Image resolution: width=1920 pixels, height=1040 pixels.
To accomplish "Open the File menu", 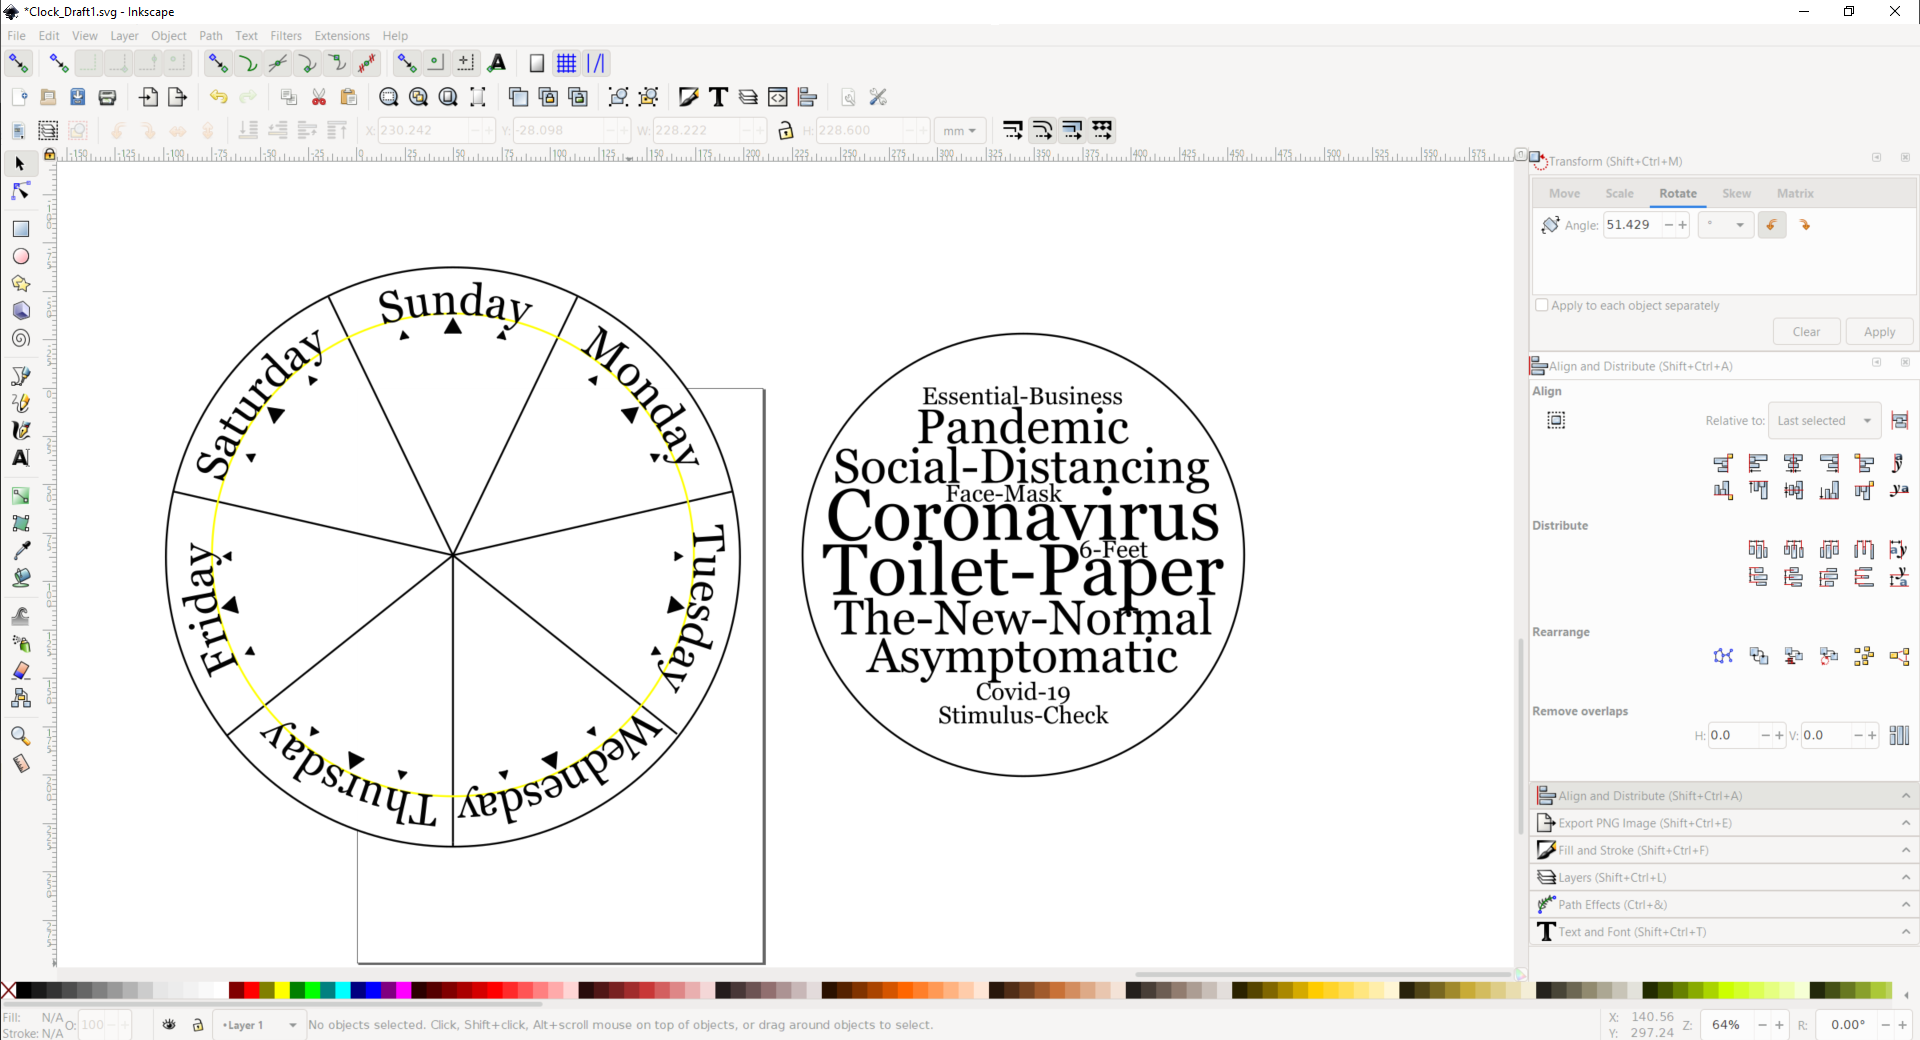I will [16, 36].
